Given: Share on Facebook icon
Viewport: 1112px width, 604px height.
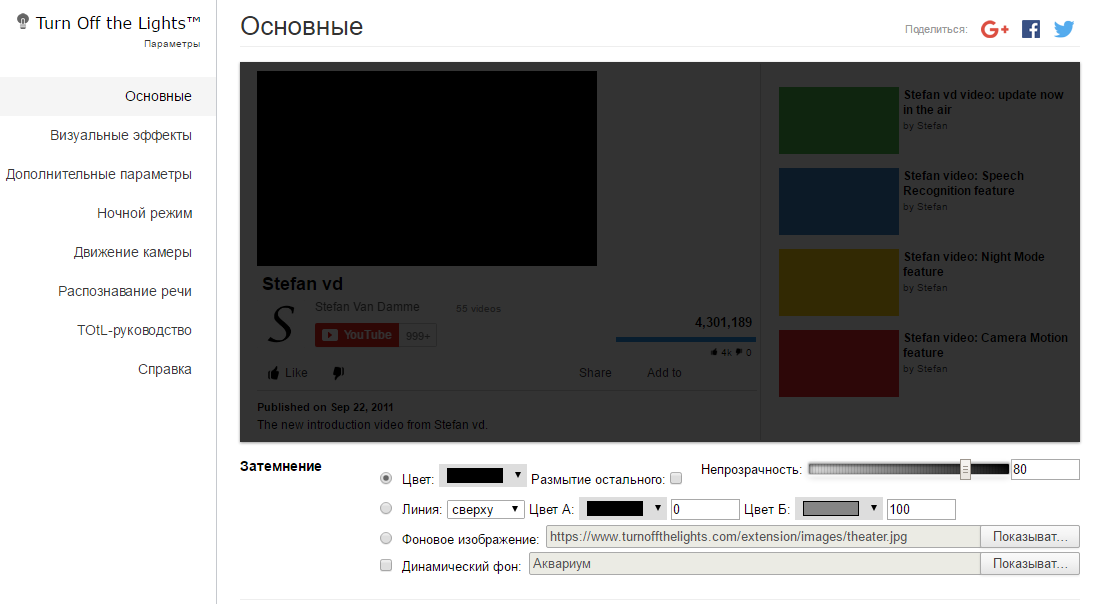Looking at the screenshot, I should pyautogui.click(x=1030, y=29).
